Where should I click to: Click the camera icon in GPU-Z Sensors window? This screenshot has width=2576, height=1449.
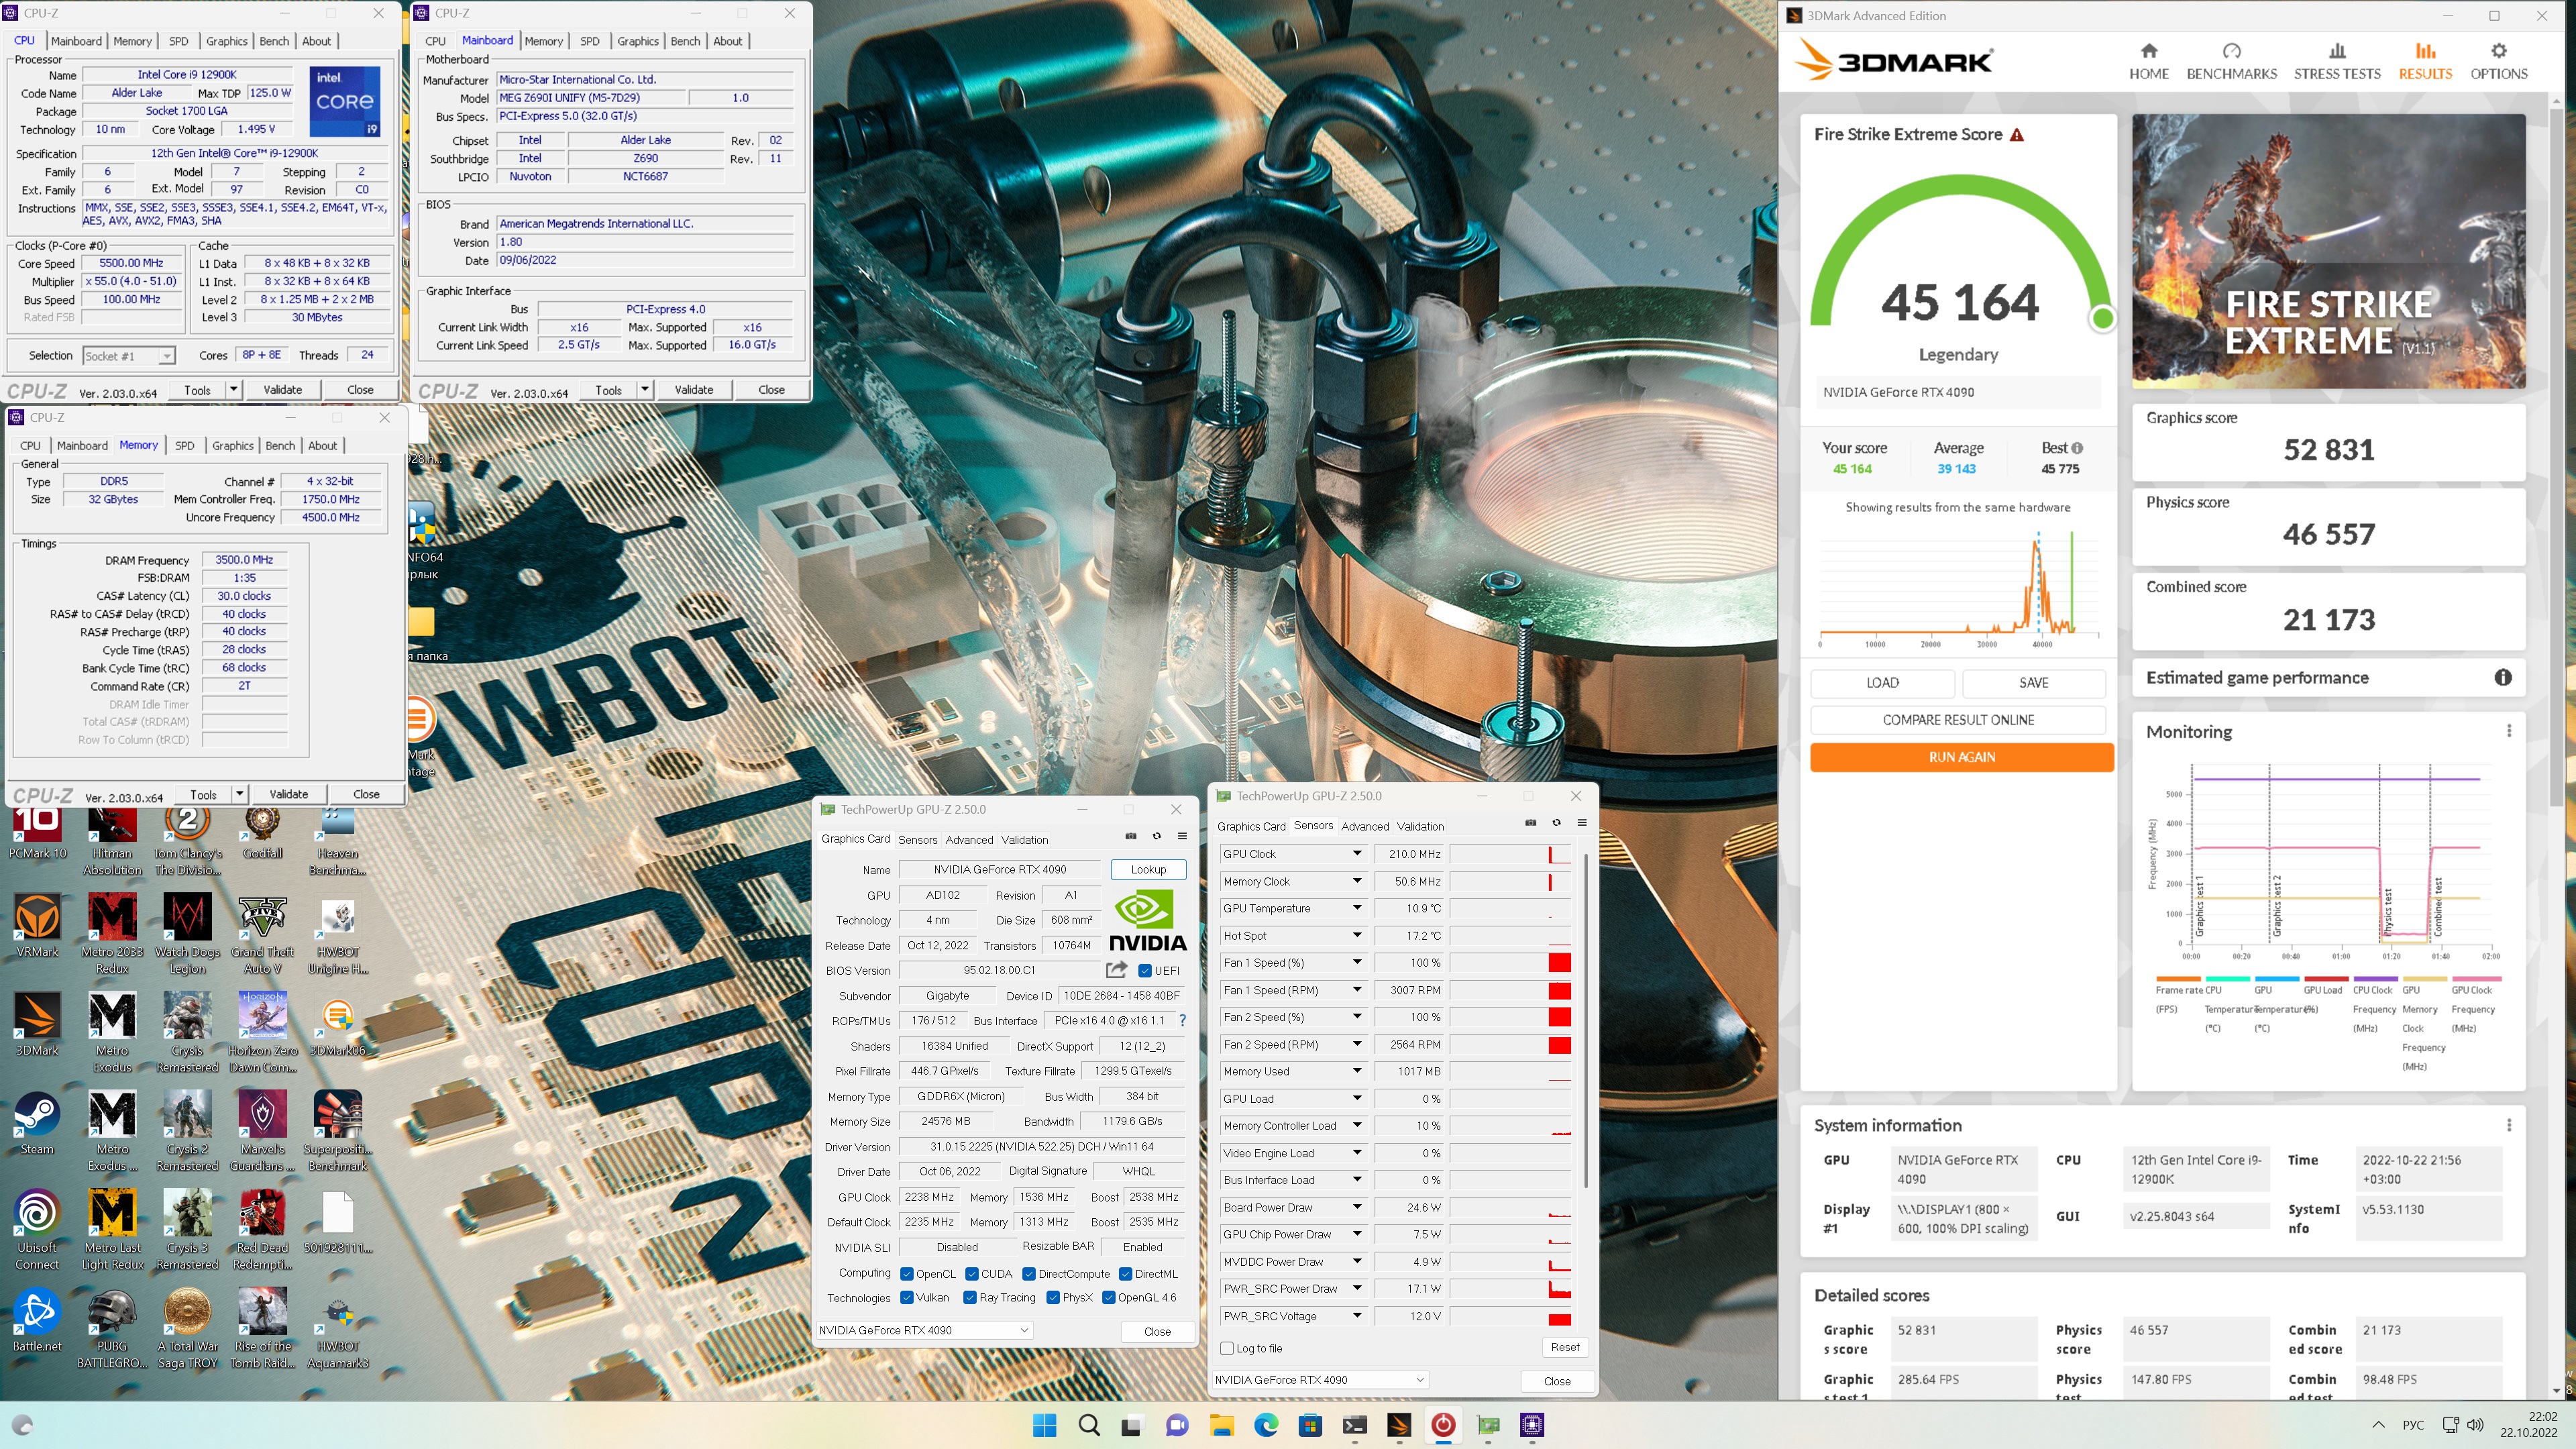coord(1530,823)
